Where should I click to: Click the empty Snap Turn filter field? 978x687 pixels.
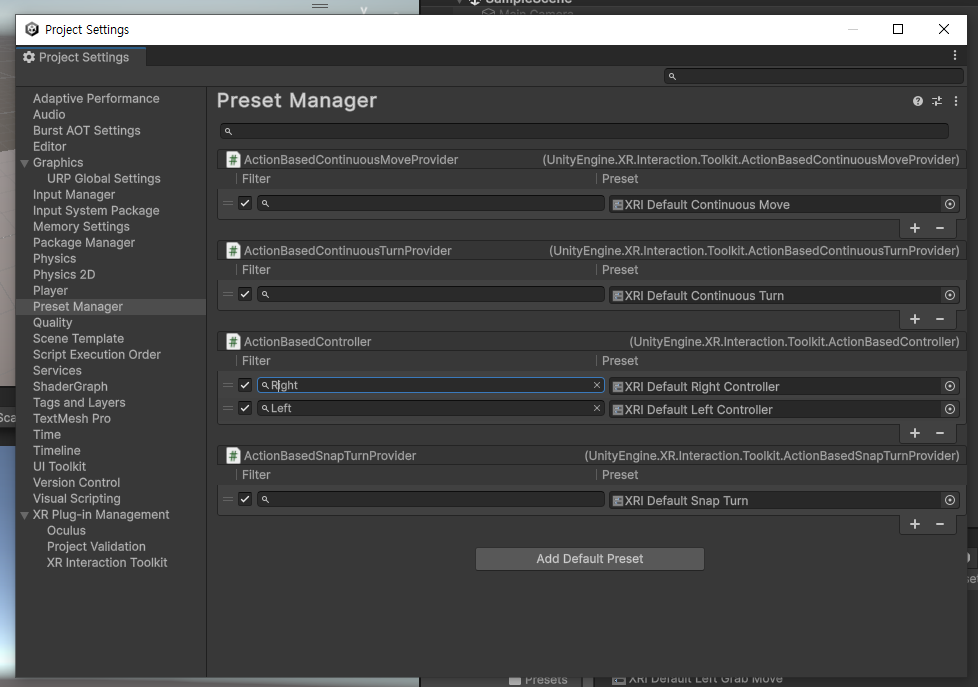[x=430, y=499]
